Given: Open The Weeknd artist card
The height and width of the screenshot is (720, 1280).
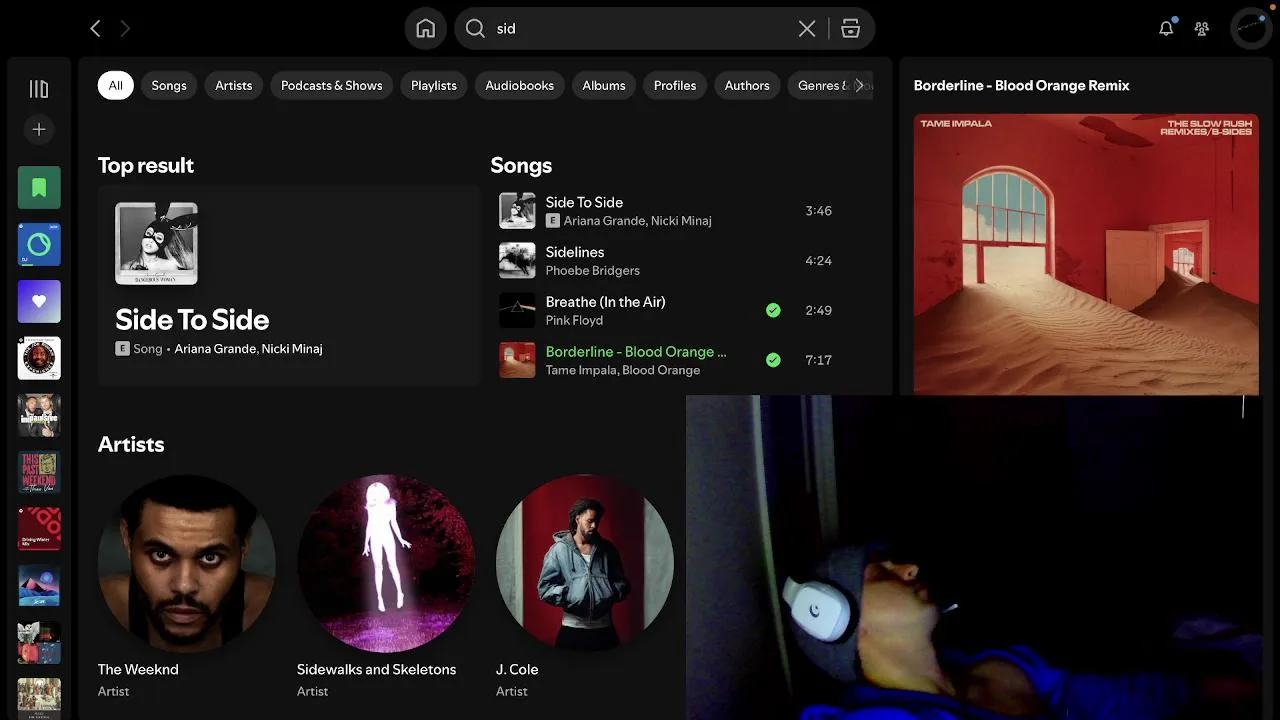Looking at the screenshot, I should [187, 586].
